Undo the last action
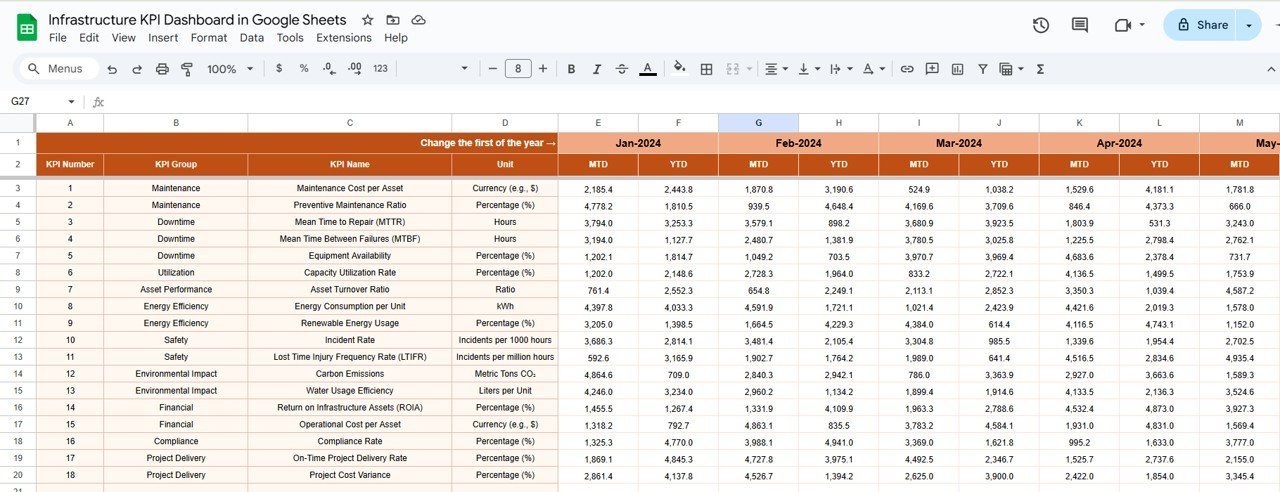This screenshot has height=492, width=1280. (x=112, y=69)
